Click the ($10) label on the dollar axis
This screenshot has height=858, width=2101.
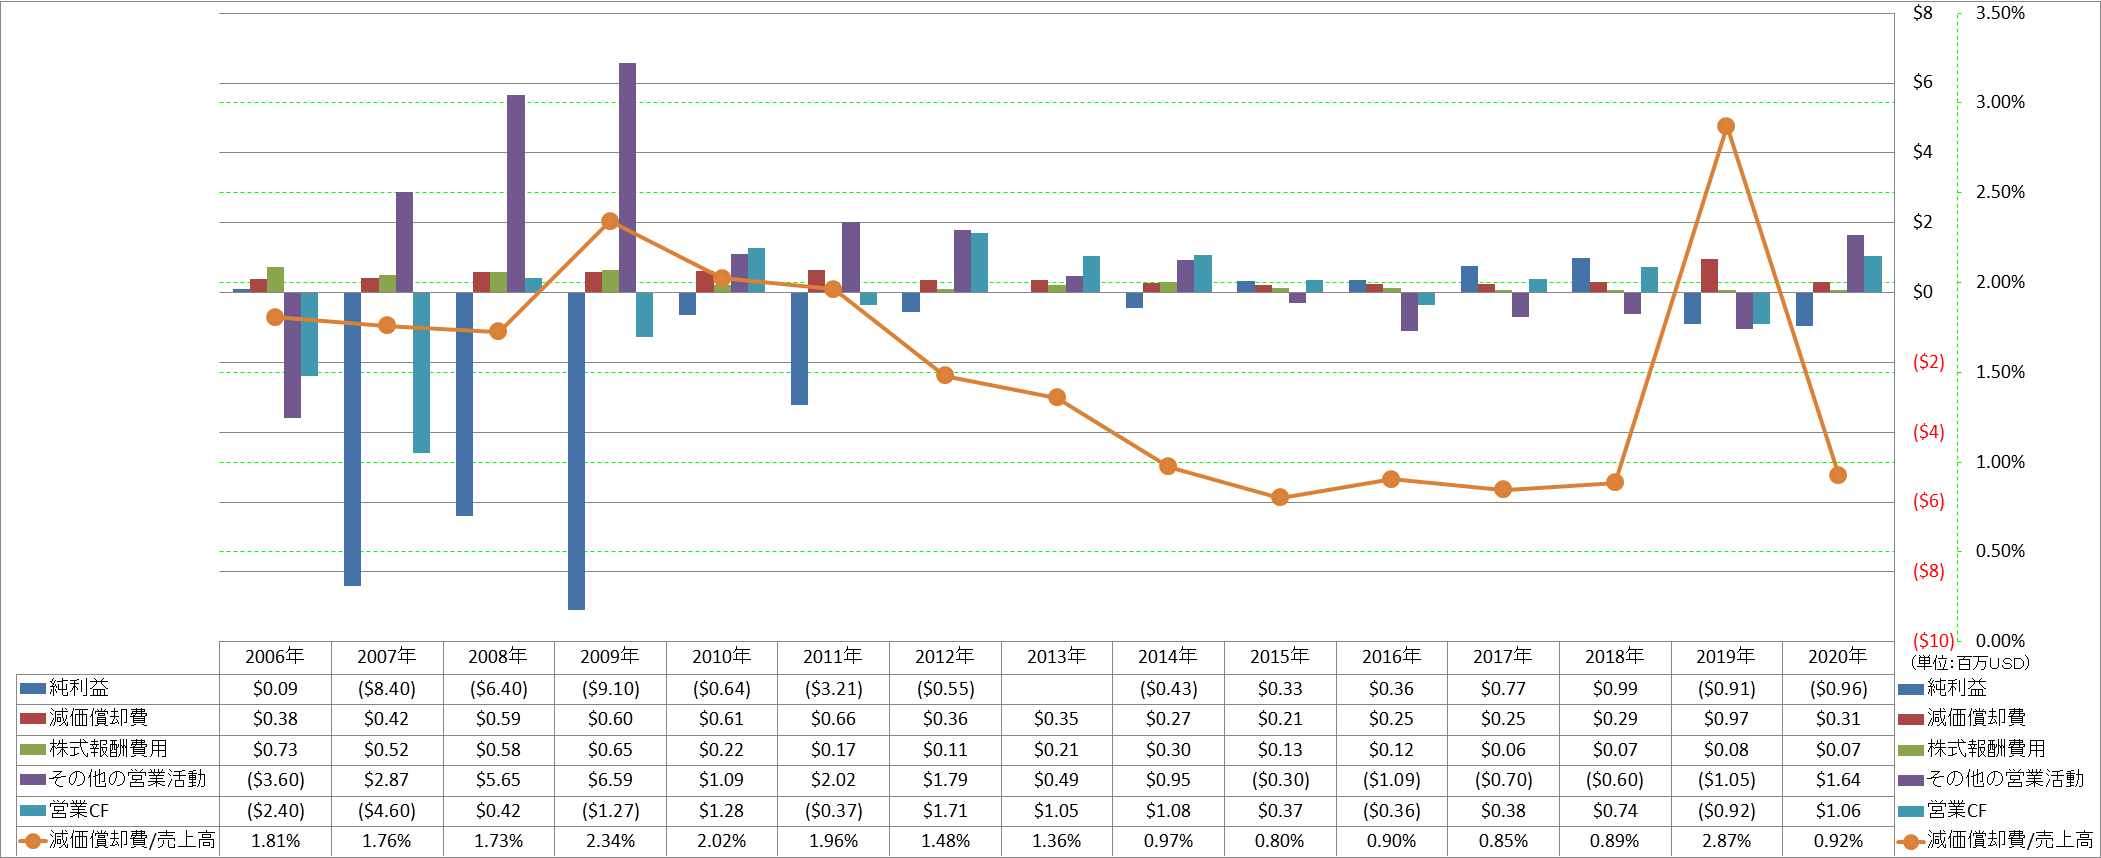[x=1932, y=640]
